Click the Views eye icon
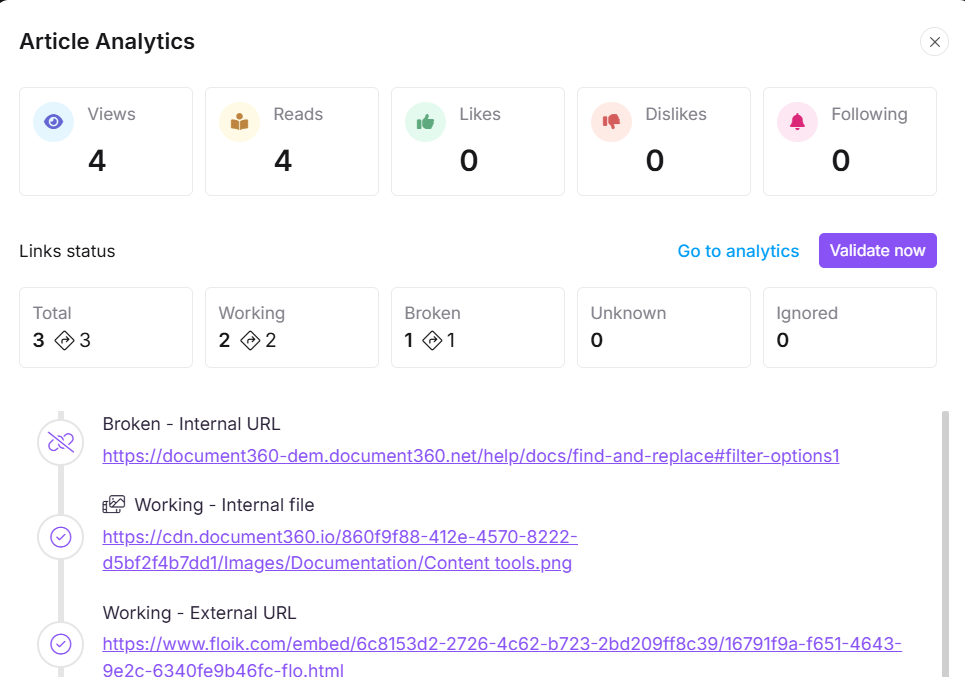 pos(54,122)
